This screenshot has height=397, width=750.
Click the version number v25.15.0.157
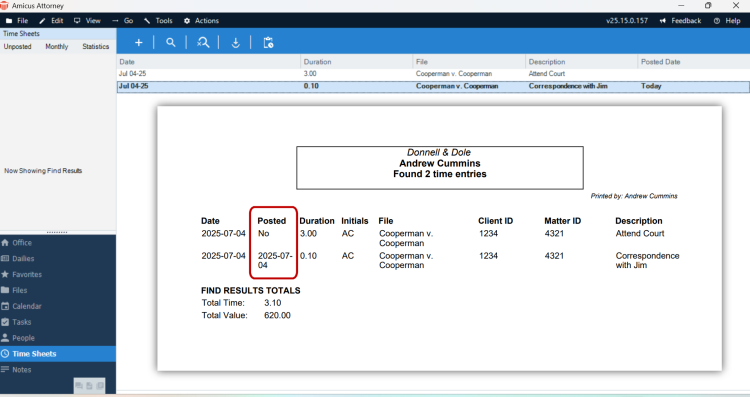[627, 21]
